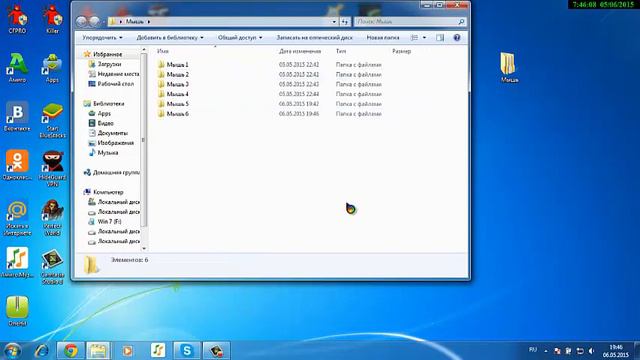Sort by the Размер column header
This screenshot has width=640, height=360.
401,51
